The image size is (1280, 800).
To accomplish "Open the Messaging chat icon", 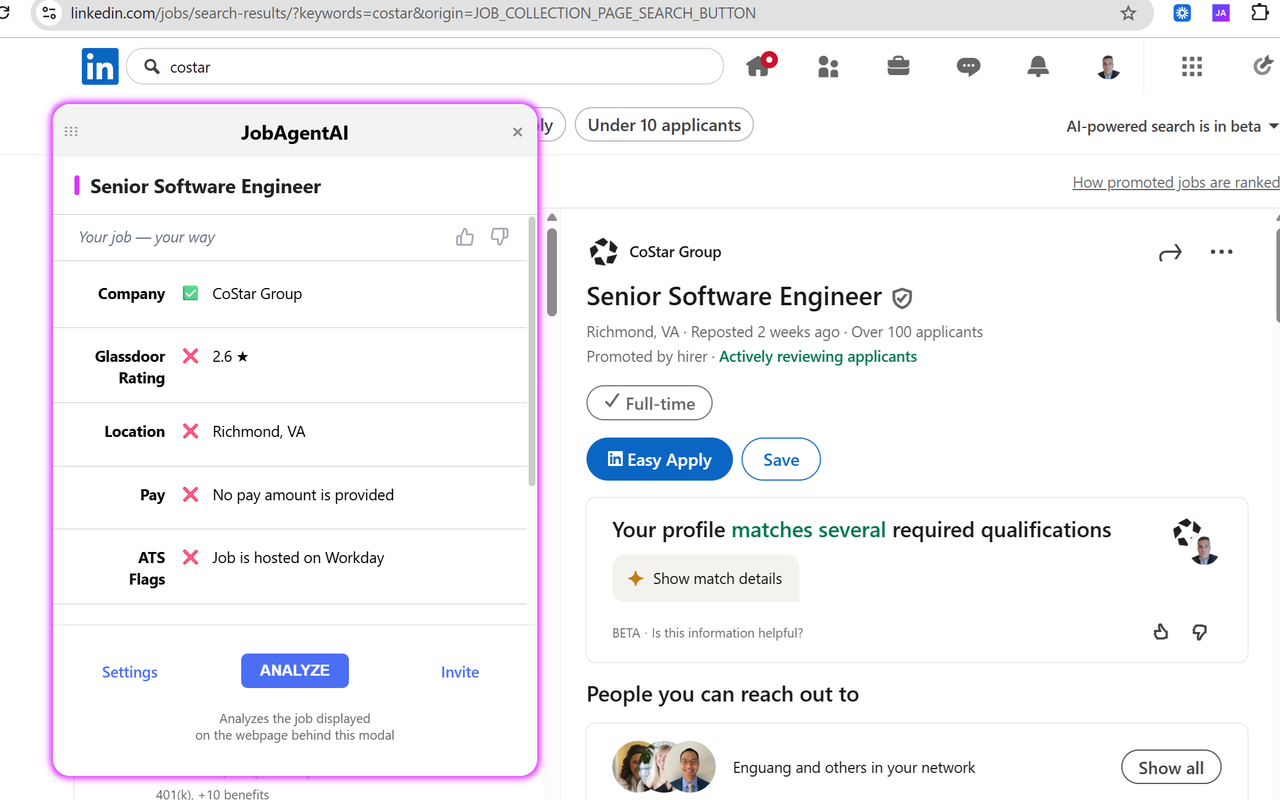I will click(968, 67).
